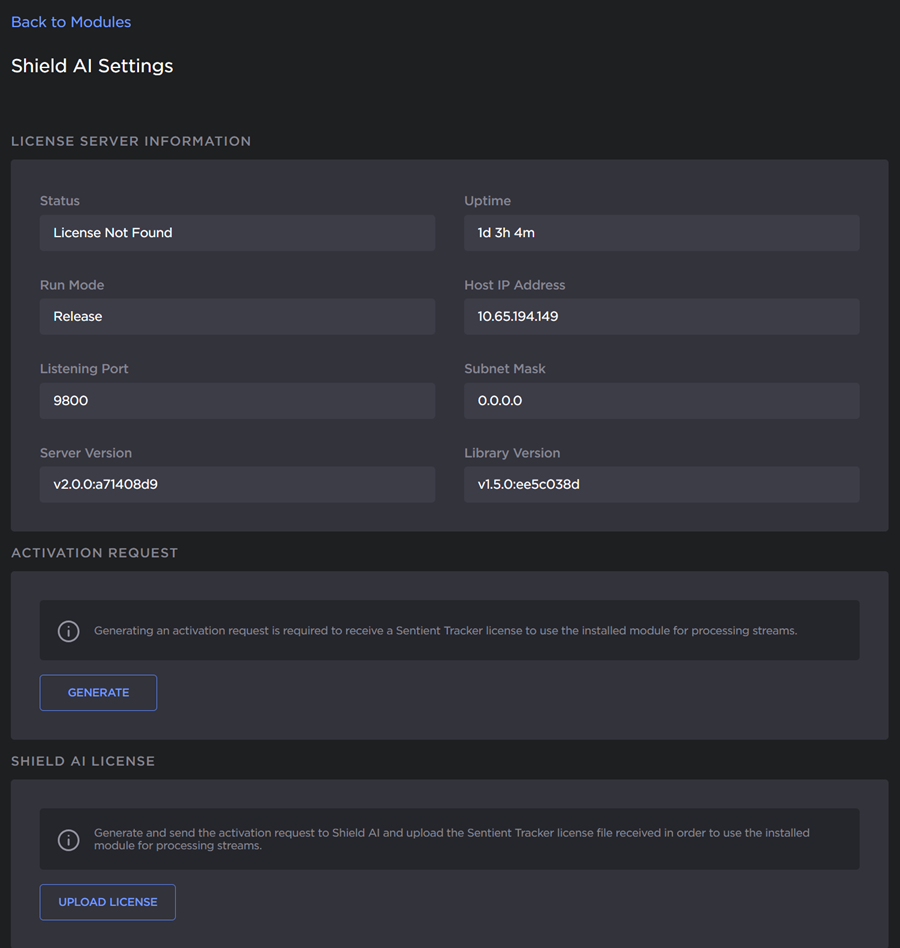Click the Subnet Mask field showing 0.0.0.0
This screenshot has height=948, width=900.
pyautogui.click(x=661, y=401)
